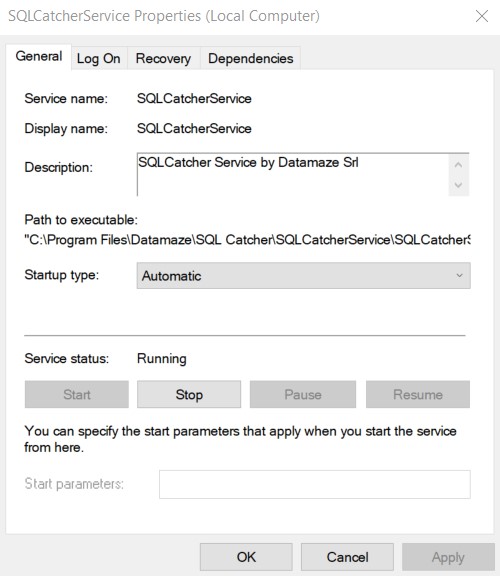
Task: Click the Start parameters label
Action: 74,484
